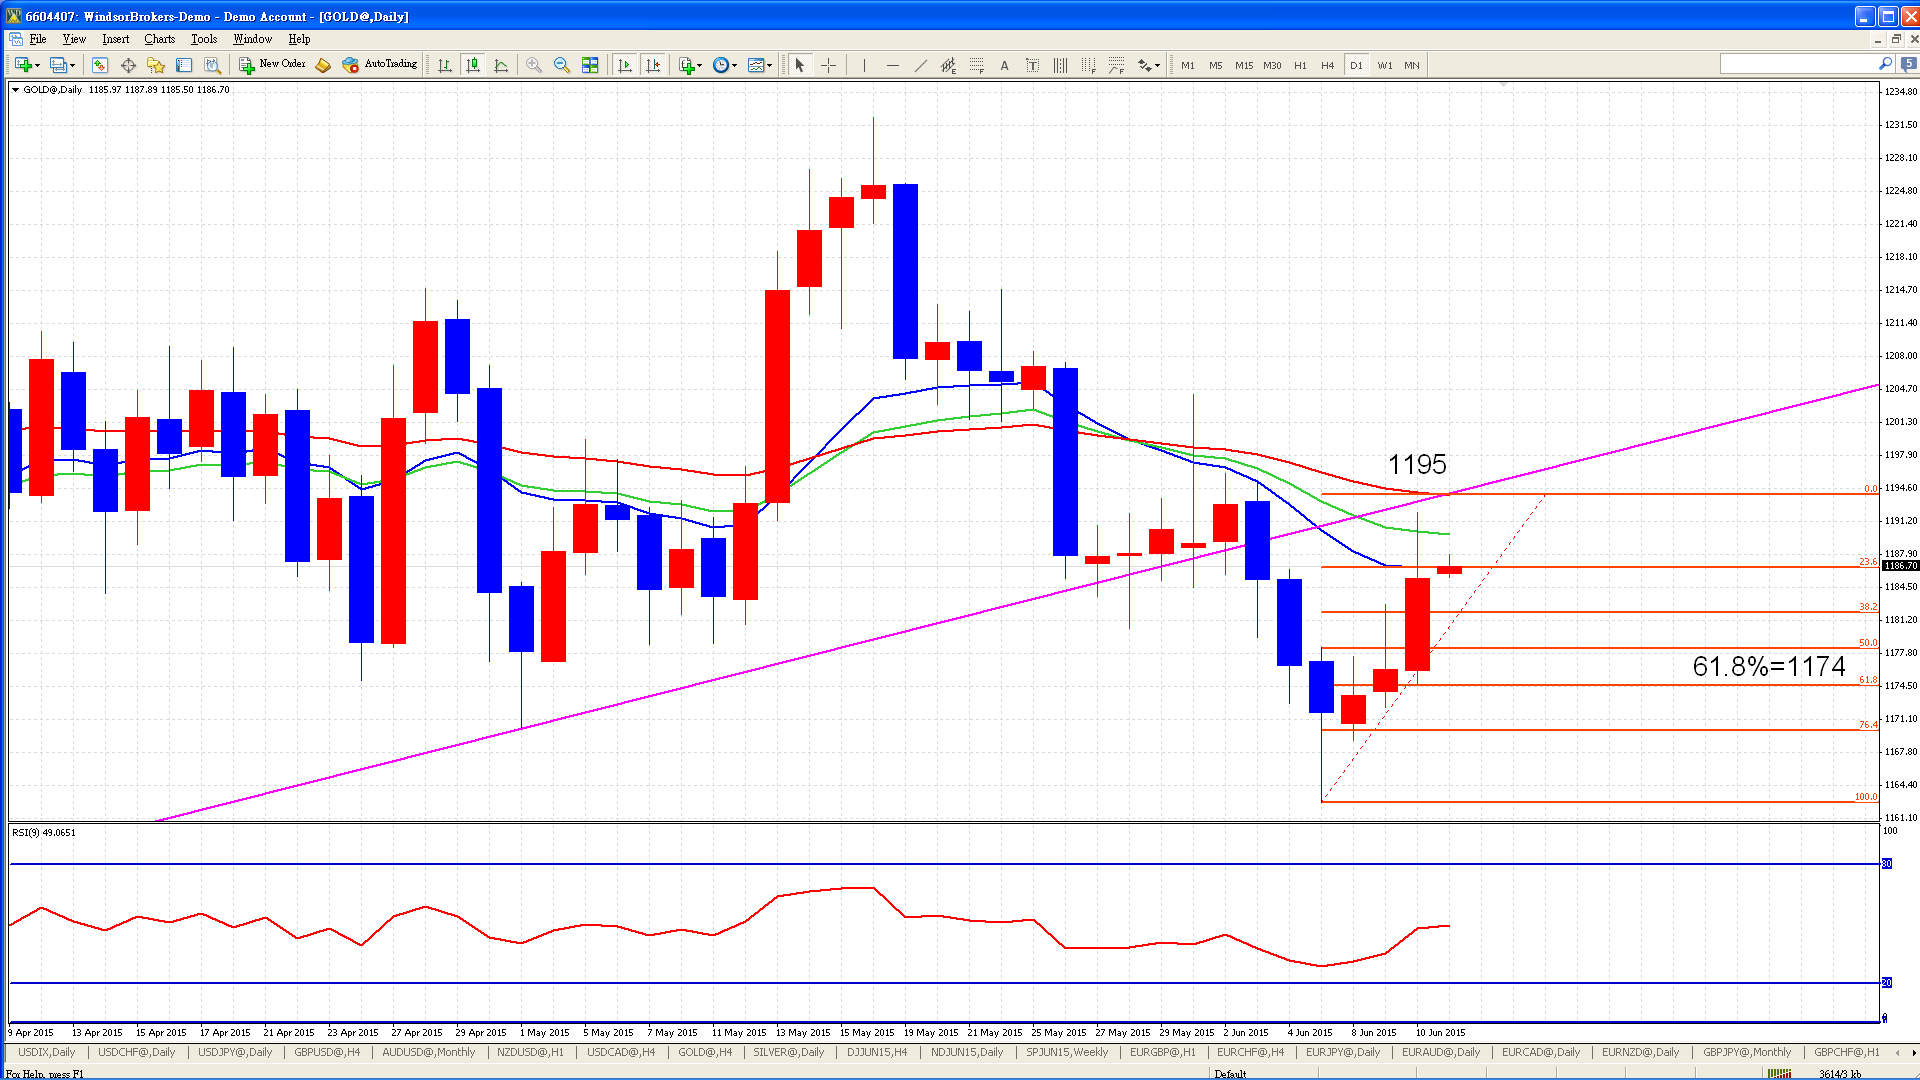Switch timeframe to W1
1920x1080 pixels.
tap(1384, 65)
